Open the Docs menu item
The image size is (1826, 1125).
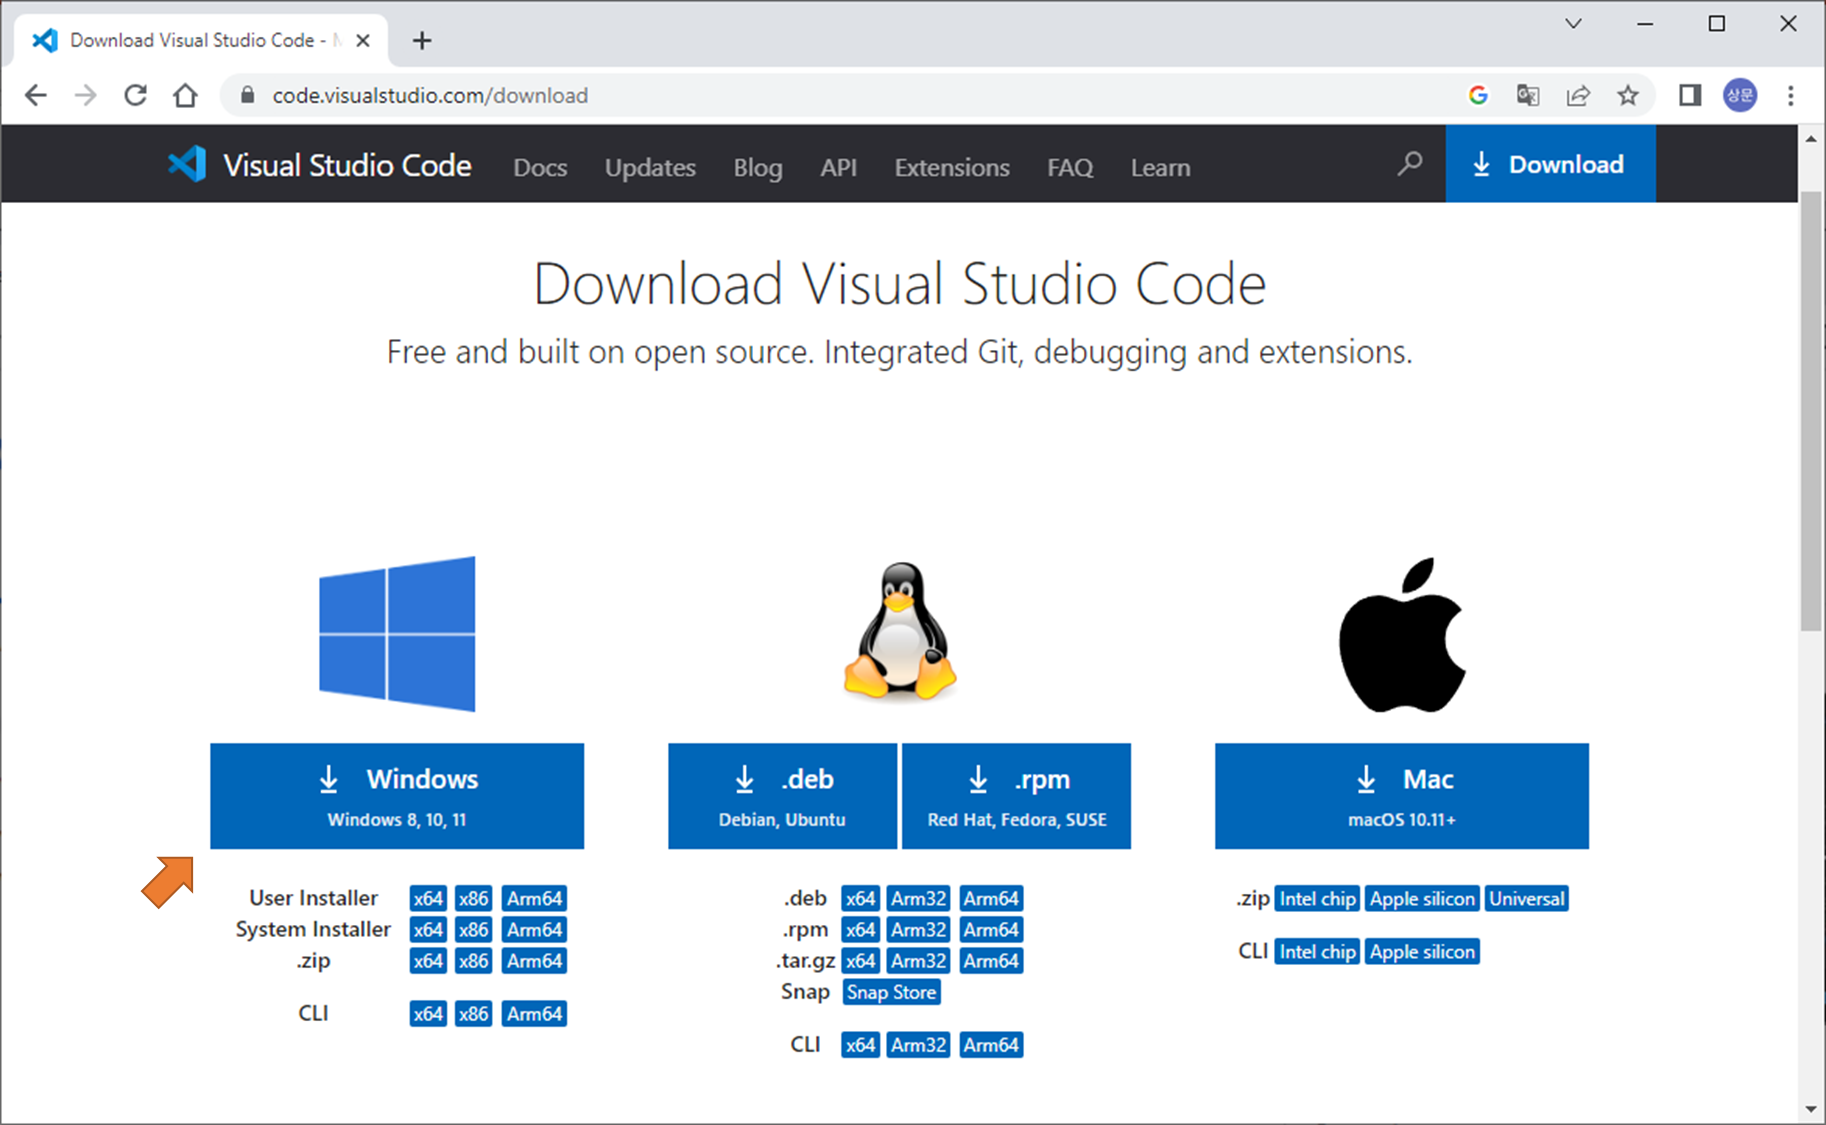pyautogui.click(x=540, y=167)
